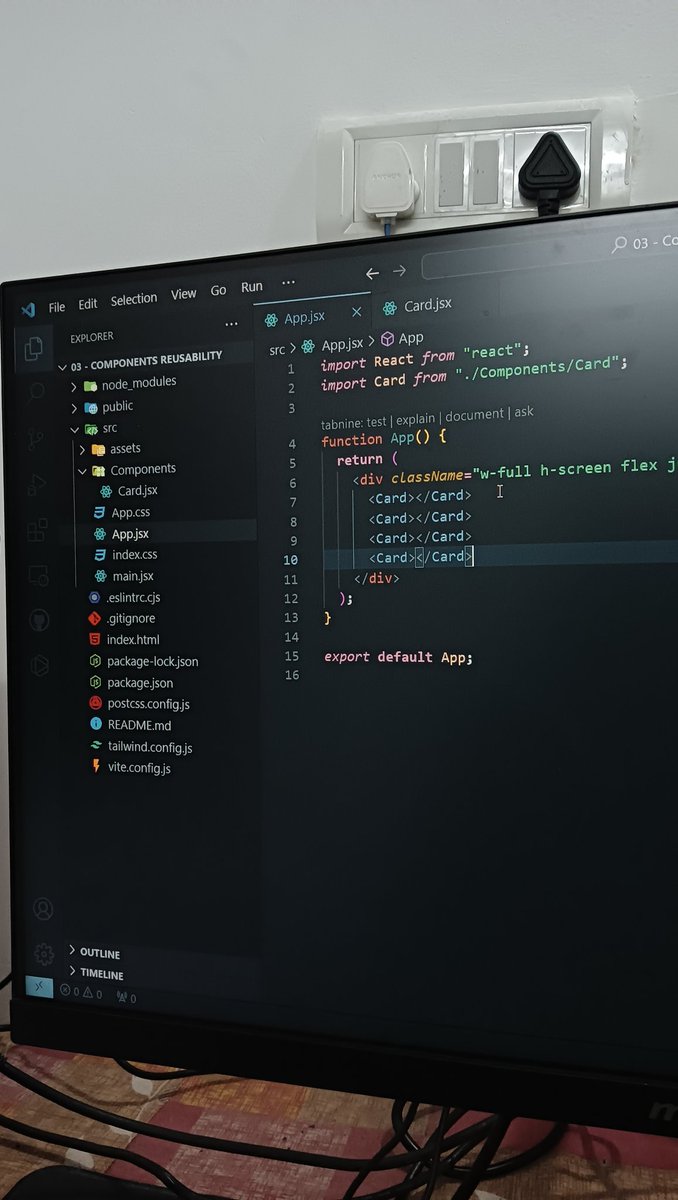Click the 'import React from' code line

point(425,356)
